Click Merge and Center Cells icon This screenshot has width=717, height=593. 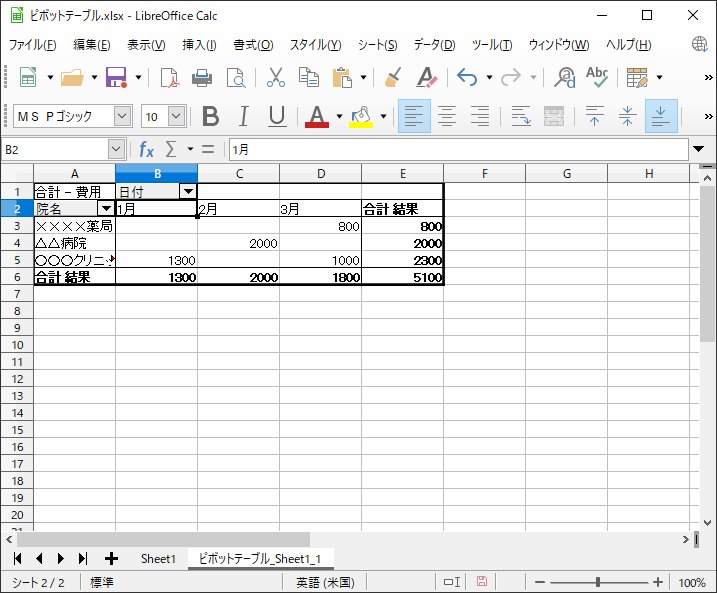(554, 116)
